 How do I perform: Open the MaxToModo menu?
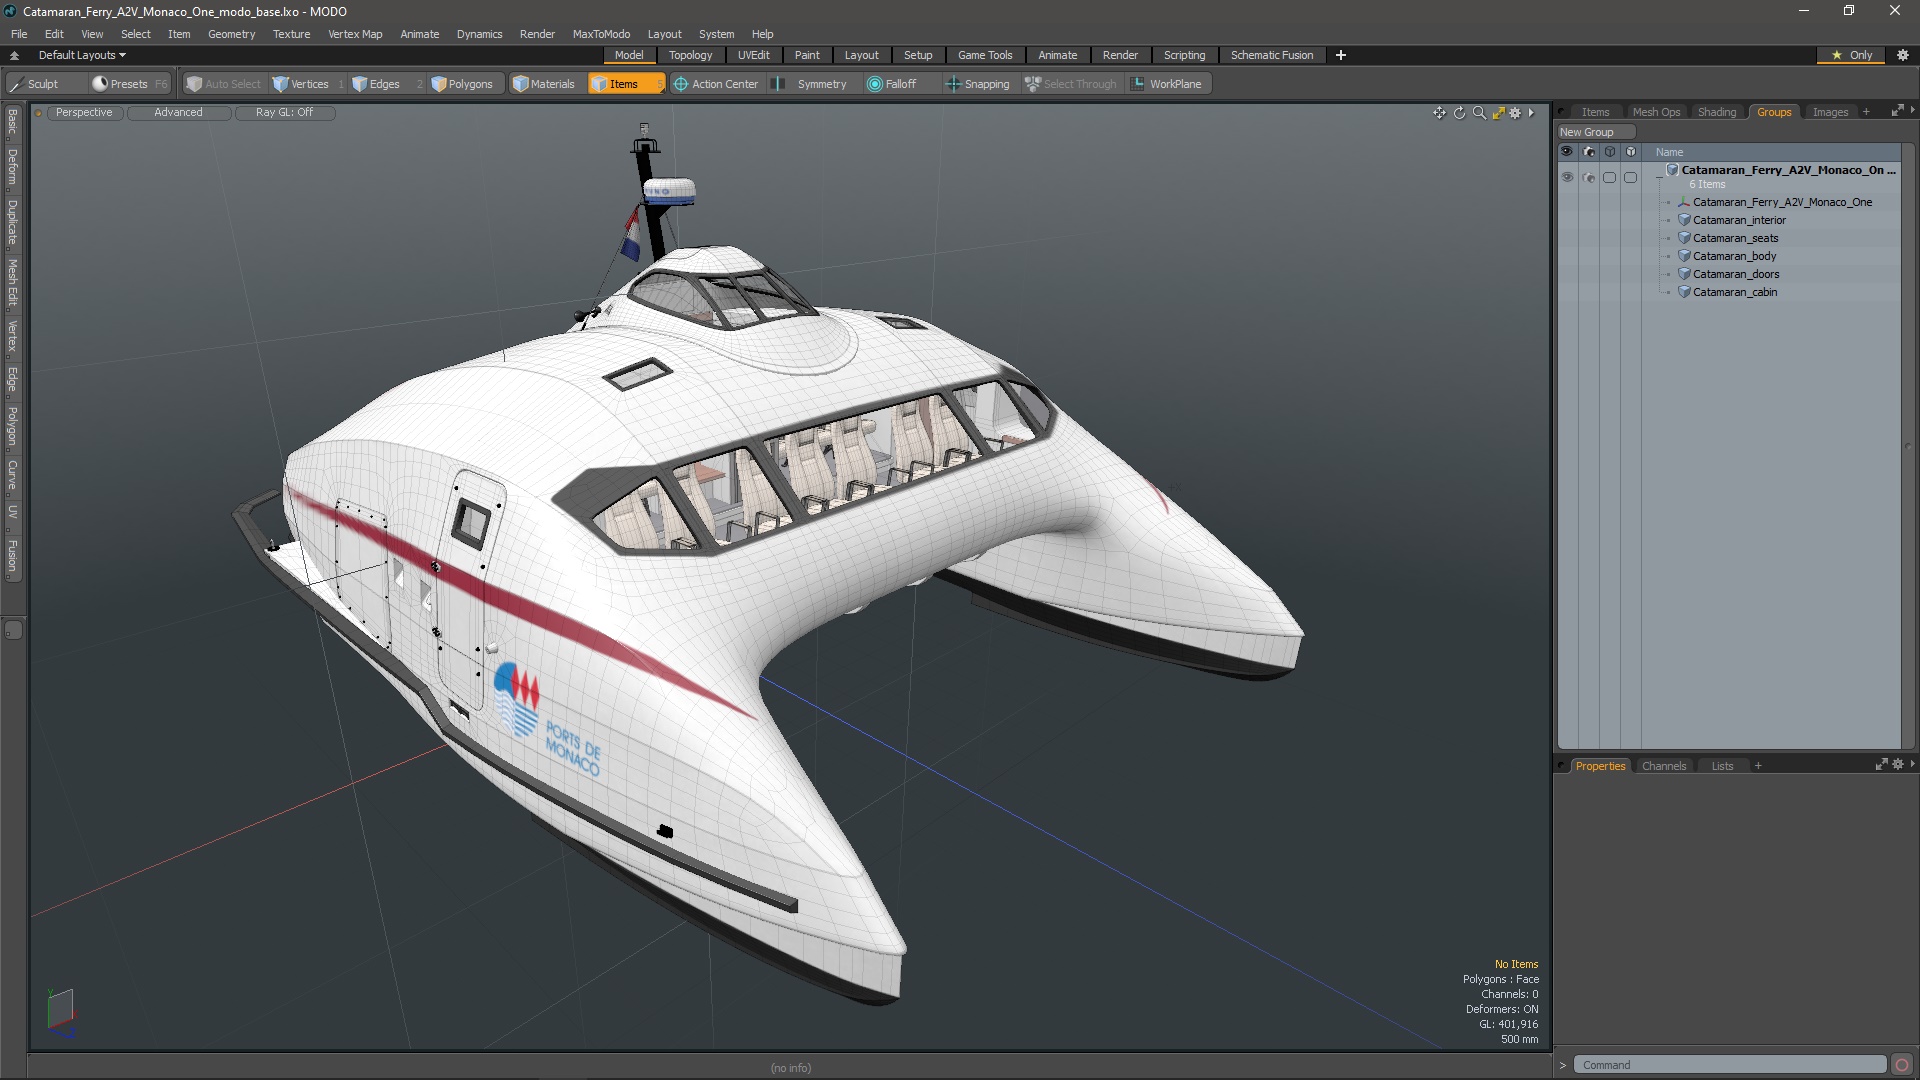click(x=601, y=34)
